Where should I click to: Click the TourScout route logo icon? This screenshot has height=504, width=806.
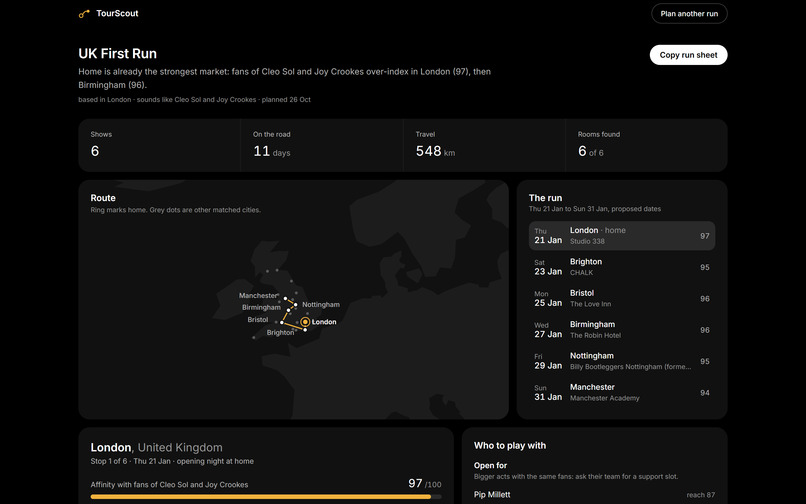point(84,14)
